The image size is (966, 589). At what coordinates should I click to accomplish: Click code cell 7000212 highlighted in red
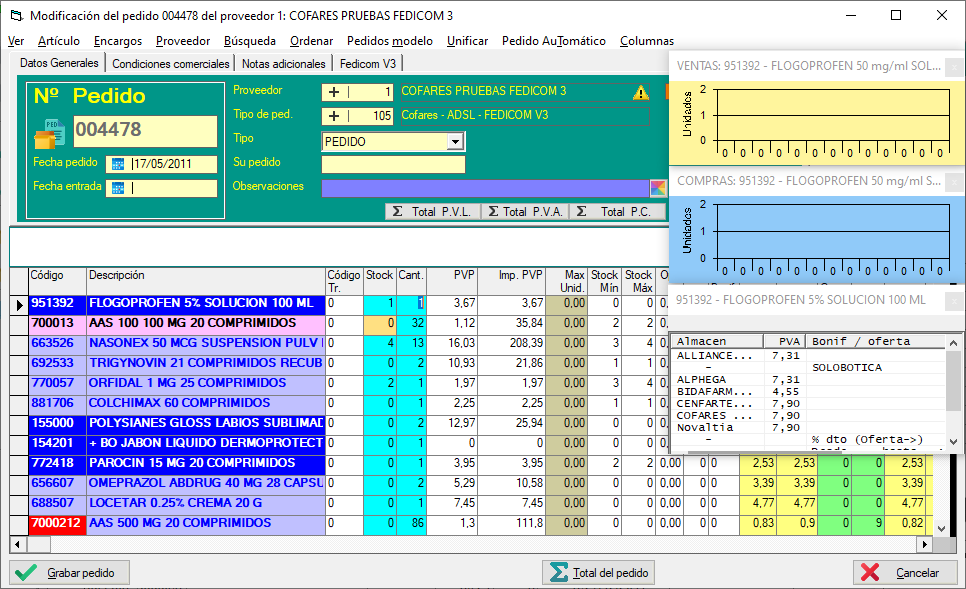click(x=57, y=524)
